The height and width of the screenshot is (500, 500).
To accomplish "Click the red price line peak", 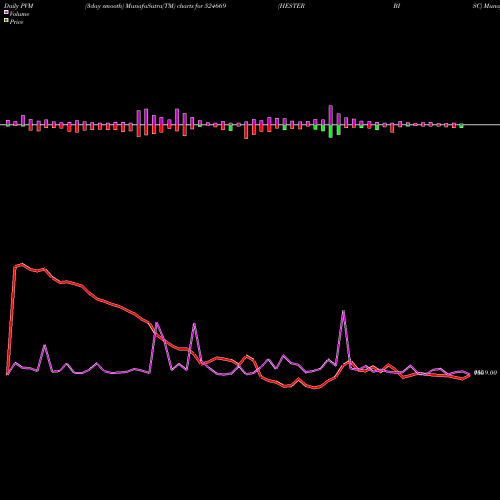I will coord(22,264).
